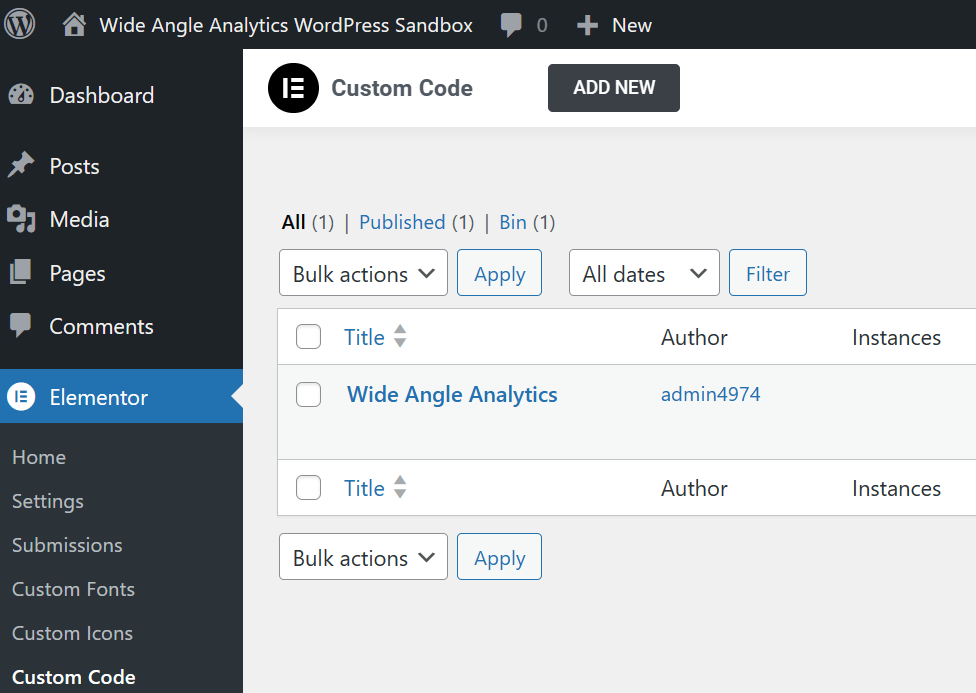
Task: Open the All dates dropdown
Action: point(644,273)
